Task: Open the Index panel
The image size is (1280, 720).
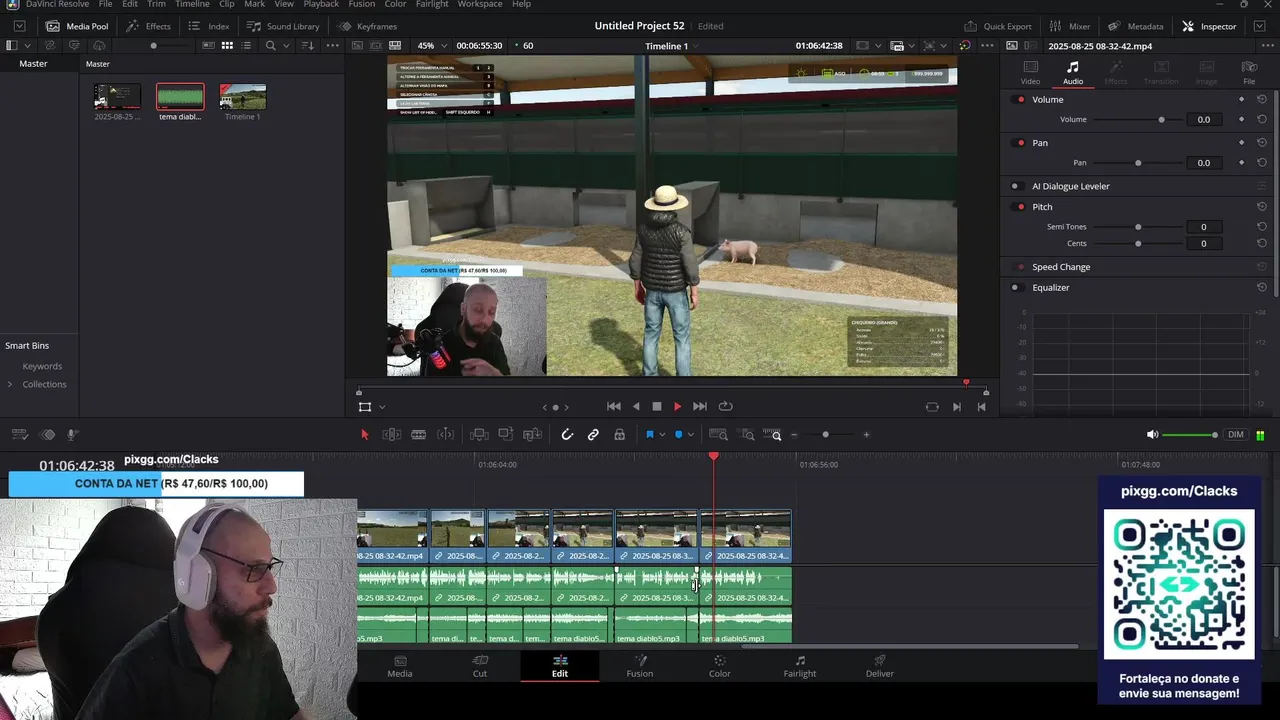Action: (209, 26)
